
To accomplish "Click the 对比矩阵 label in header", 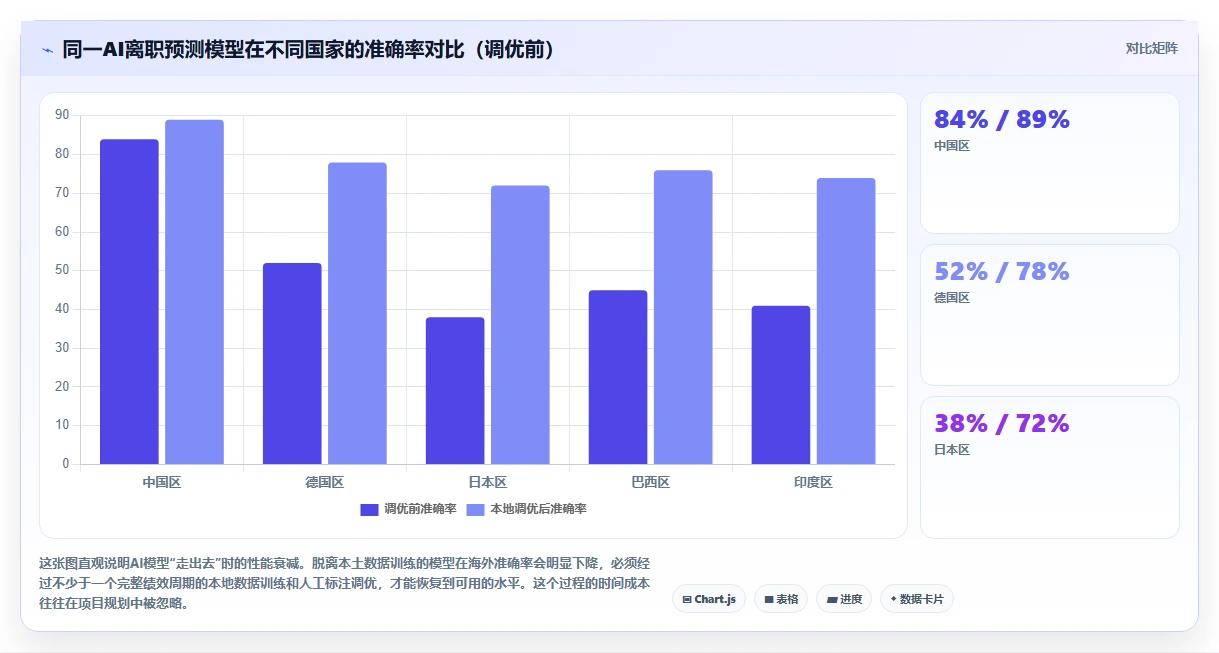I will point(1151,48).
